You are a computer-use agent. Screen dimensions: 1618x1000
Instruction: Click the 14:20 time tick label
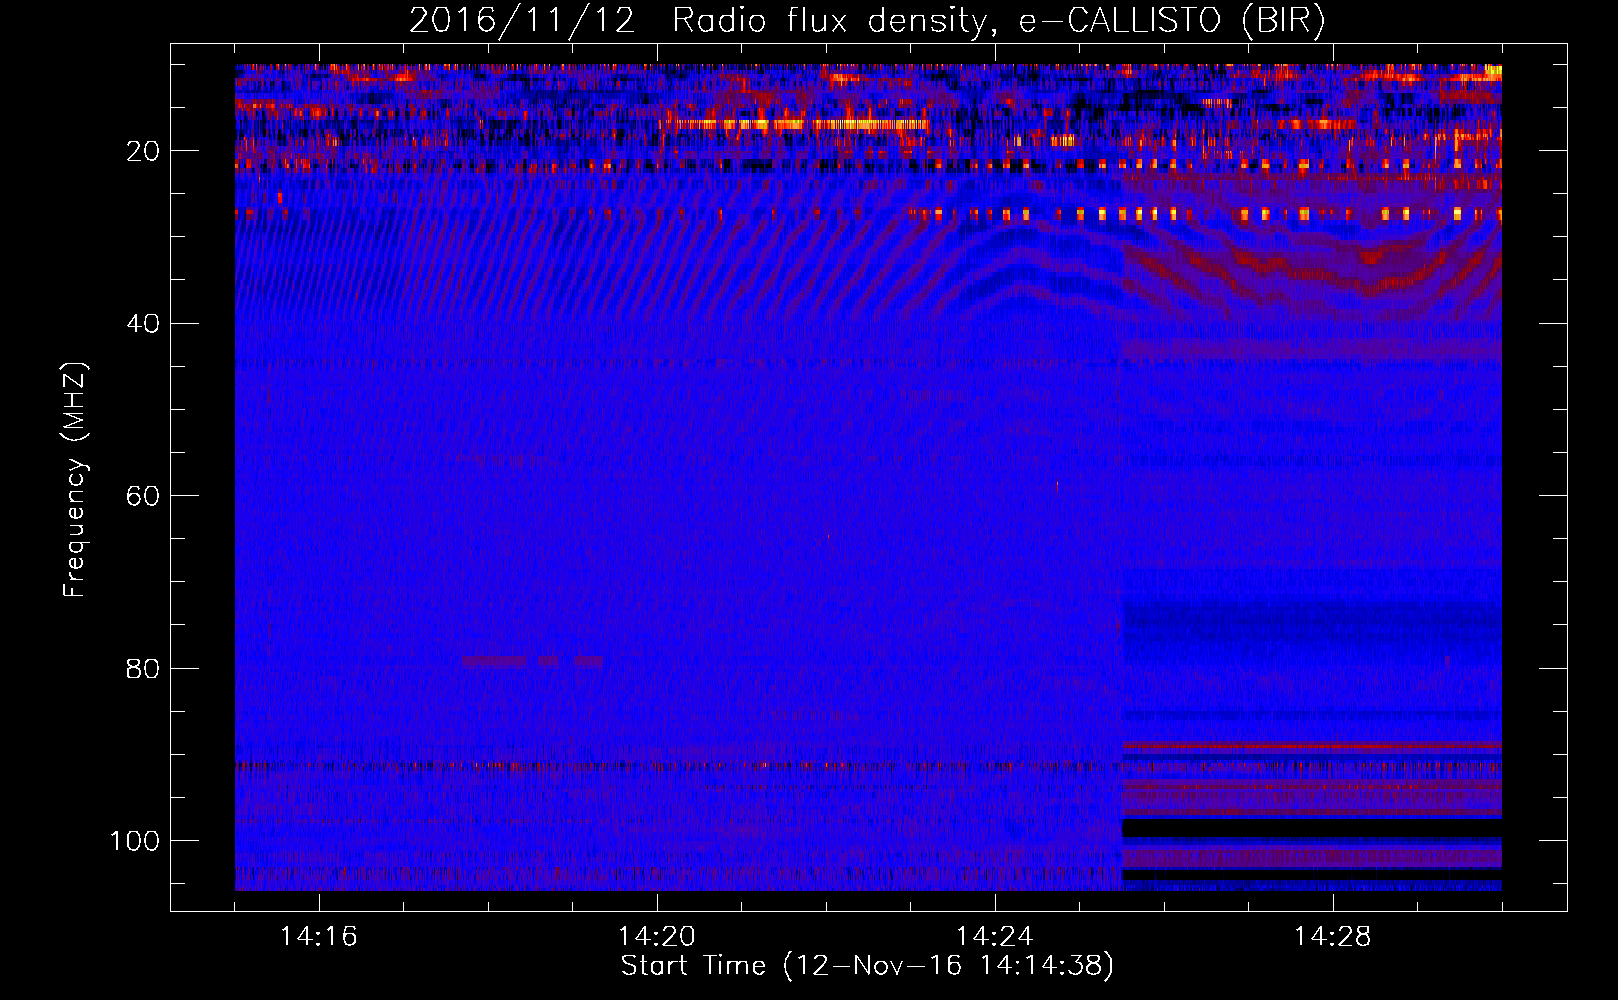pyautogui.click(x=657, y=937)
